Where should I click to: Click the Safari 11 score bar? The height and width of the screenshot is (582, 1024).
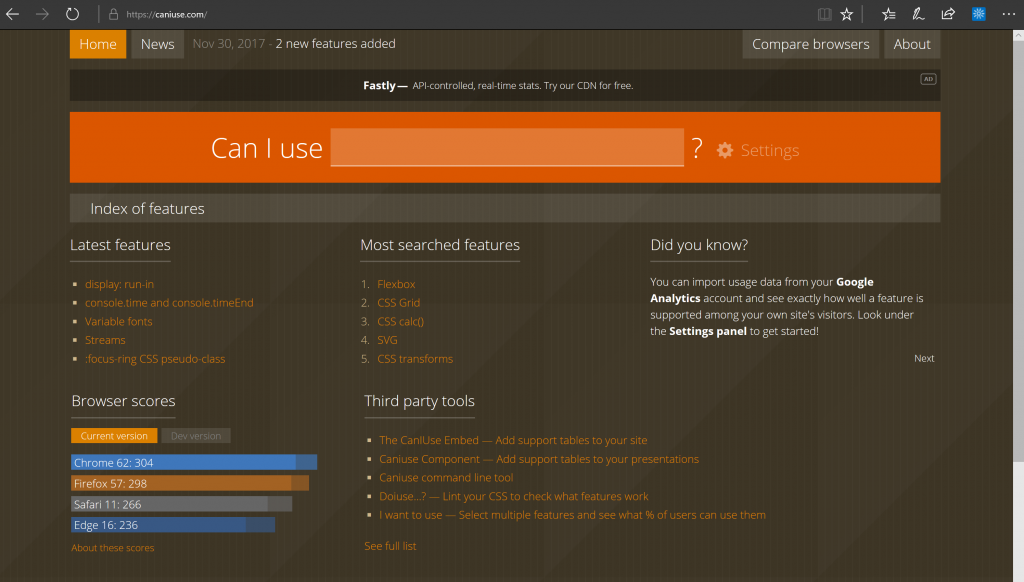click(182, 504)
